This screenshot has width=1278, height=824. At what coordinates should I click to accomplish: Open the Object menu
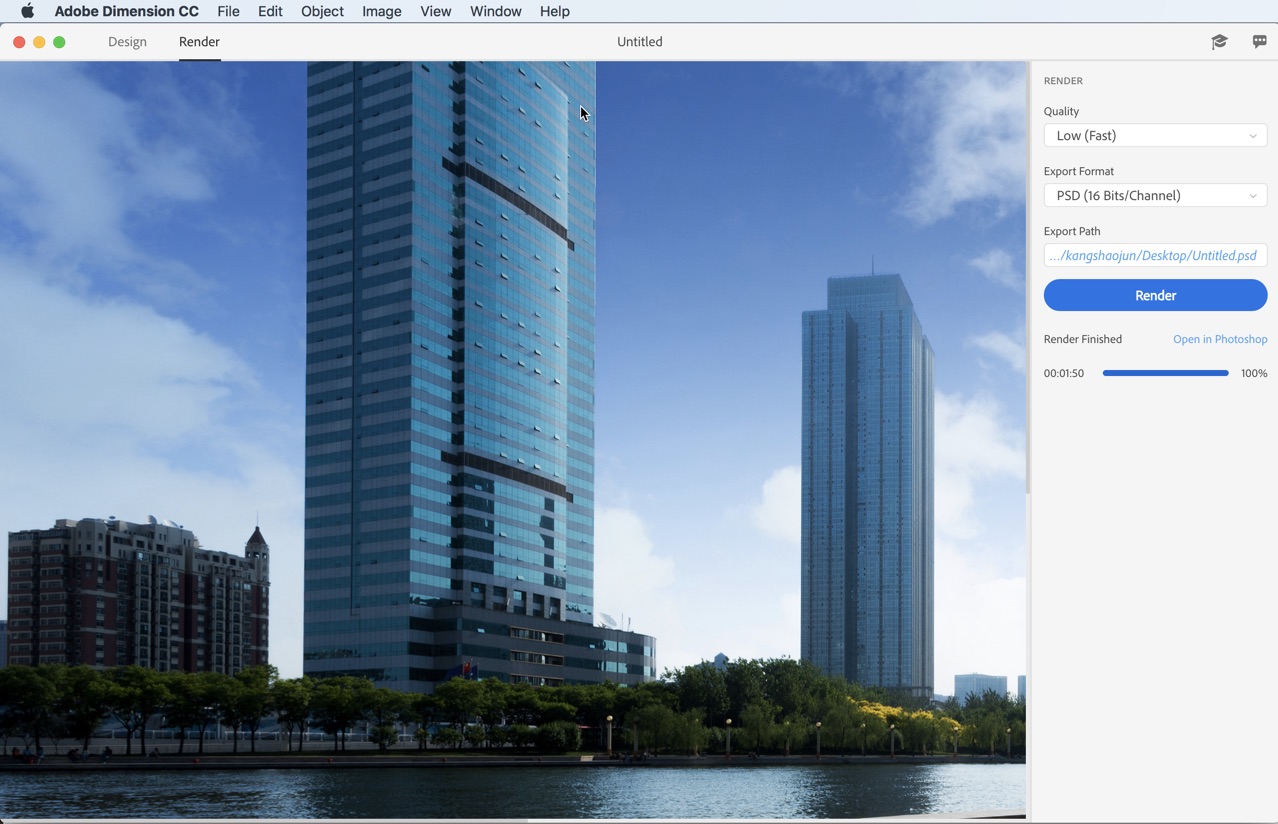tap(321, 11)
